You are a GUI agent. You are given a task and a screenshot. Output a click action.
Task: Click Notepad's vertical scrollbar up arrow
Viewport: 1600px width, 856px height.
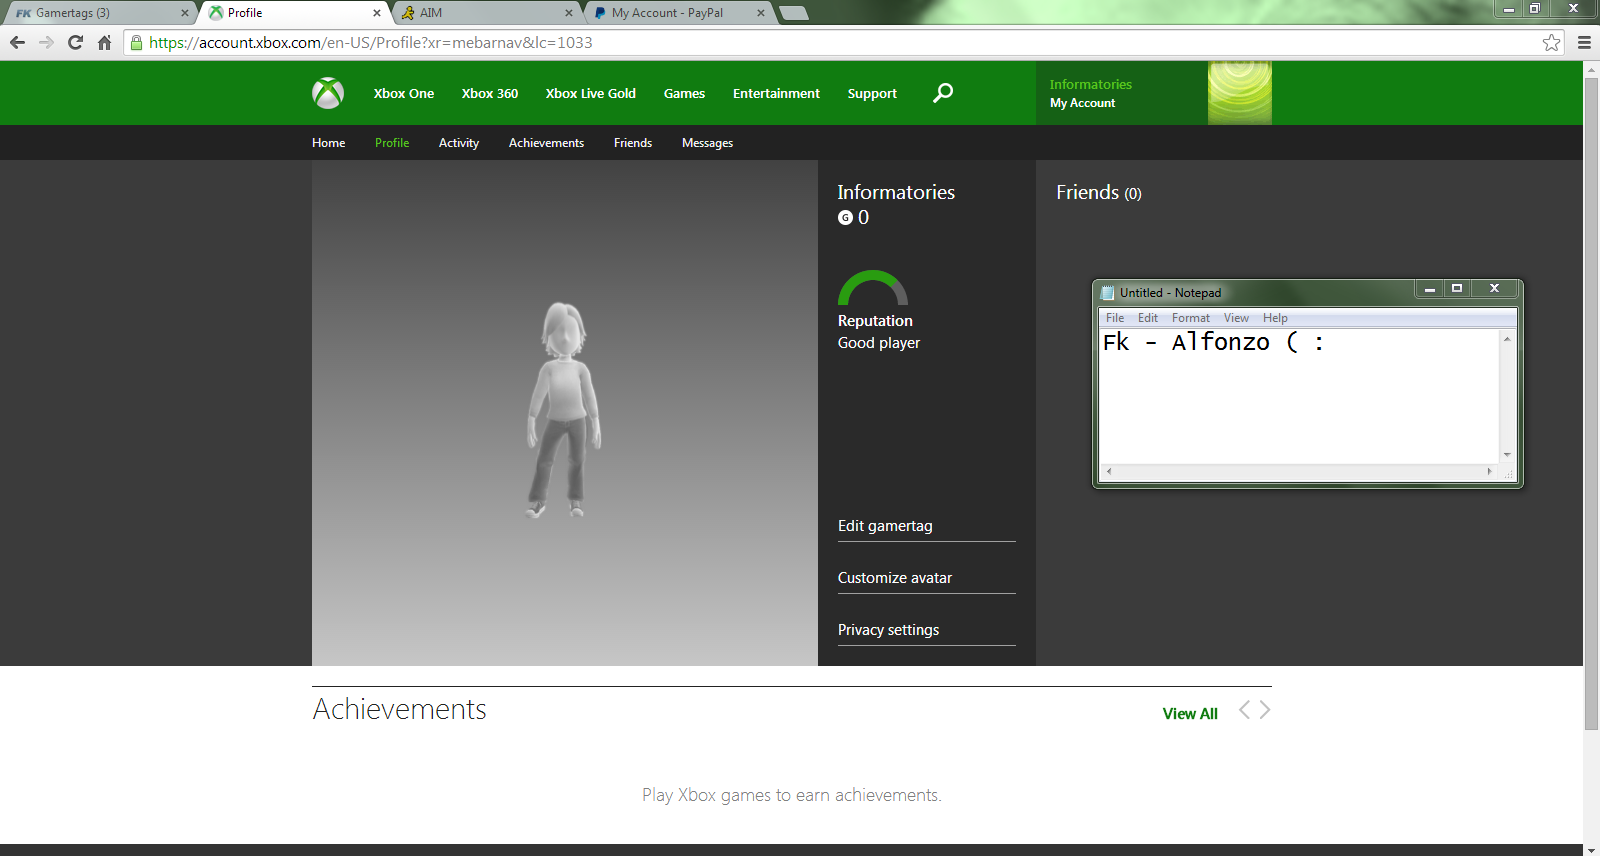point(1507,339)
